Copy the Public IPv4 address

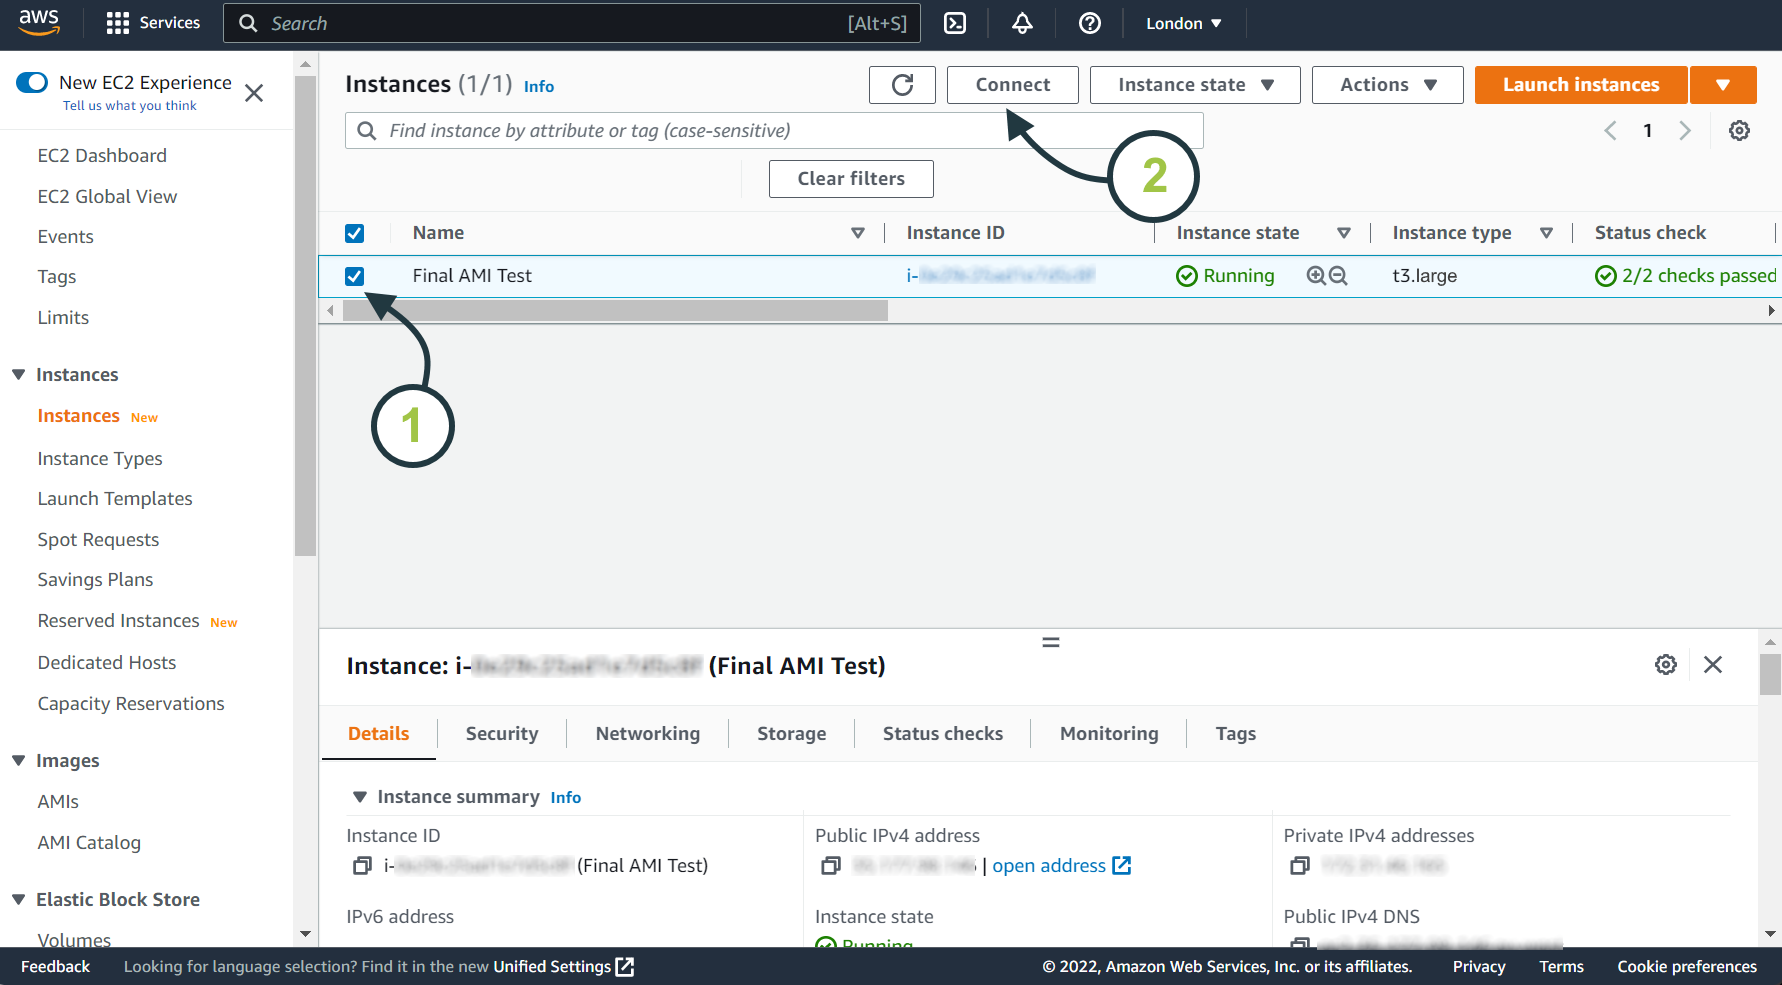[x=831, y=866]
